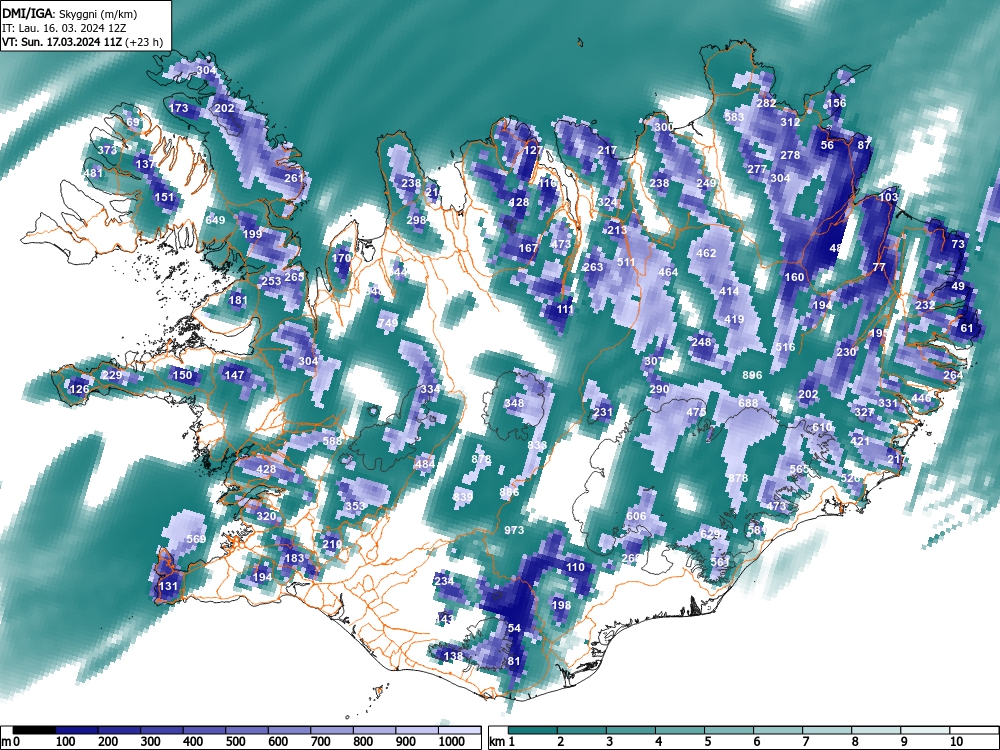Click the low visibility value 54
Image resolution: width=1000 pixels, height=750 pixels.
514,628
